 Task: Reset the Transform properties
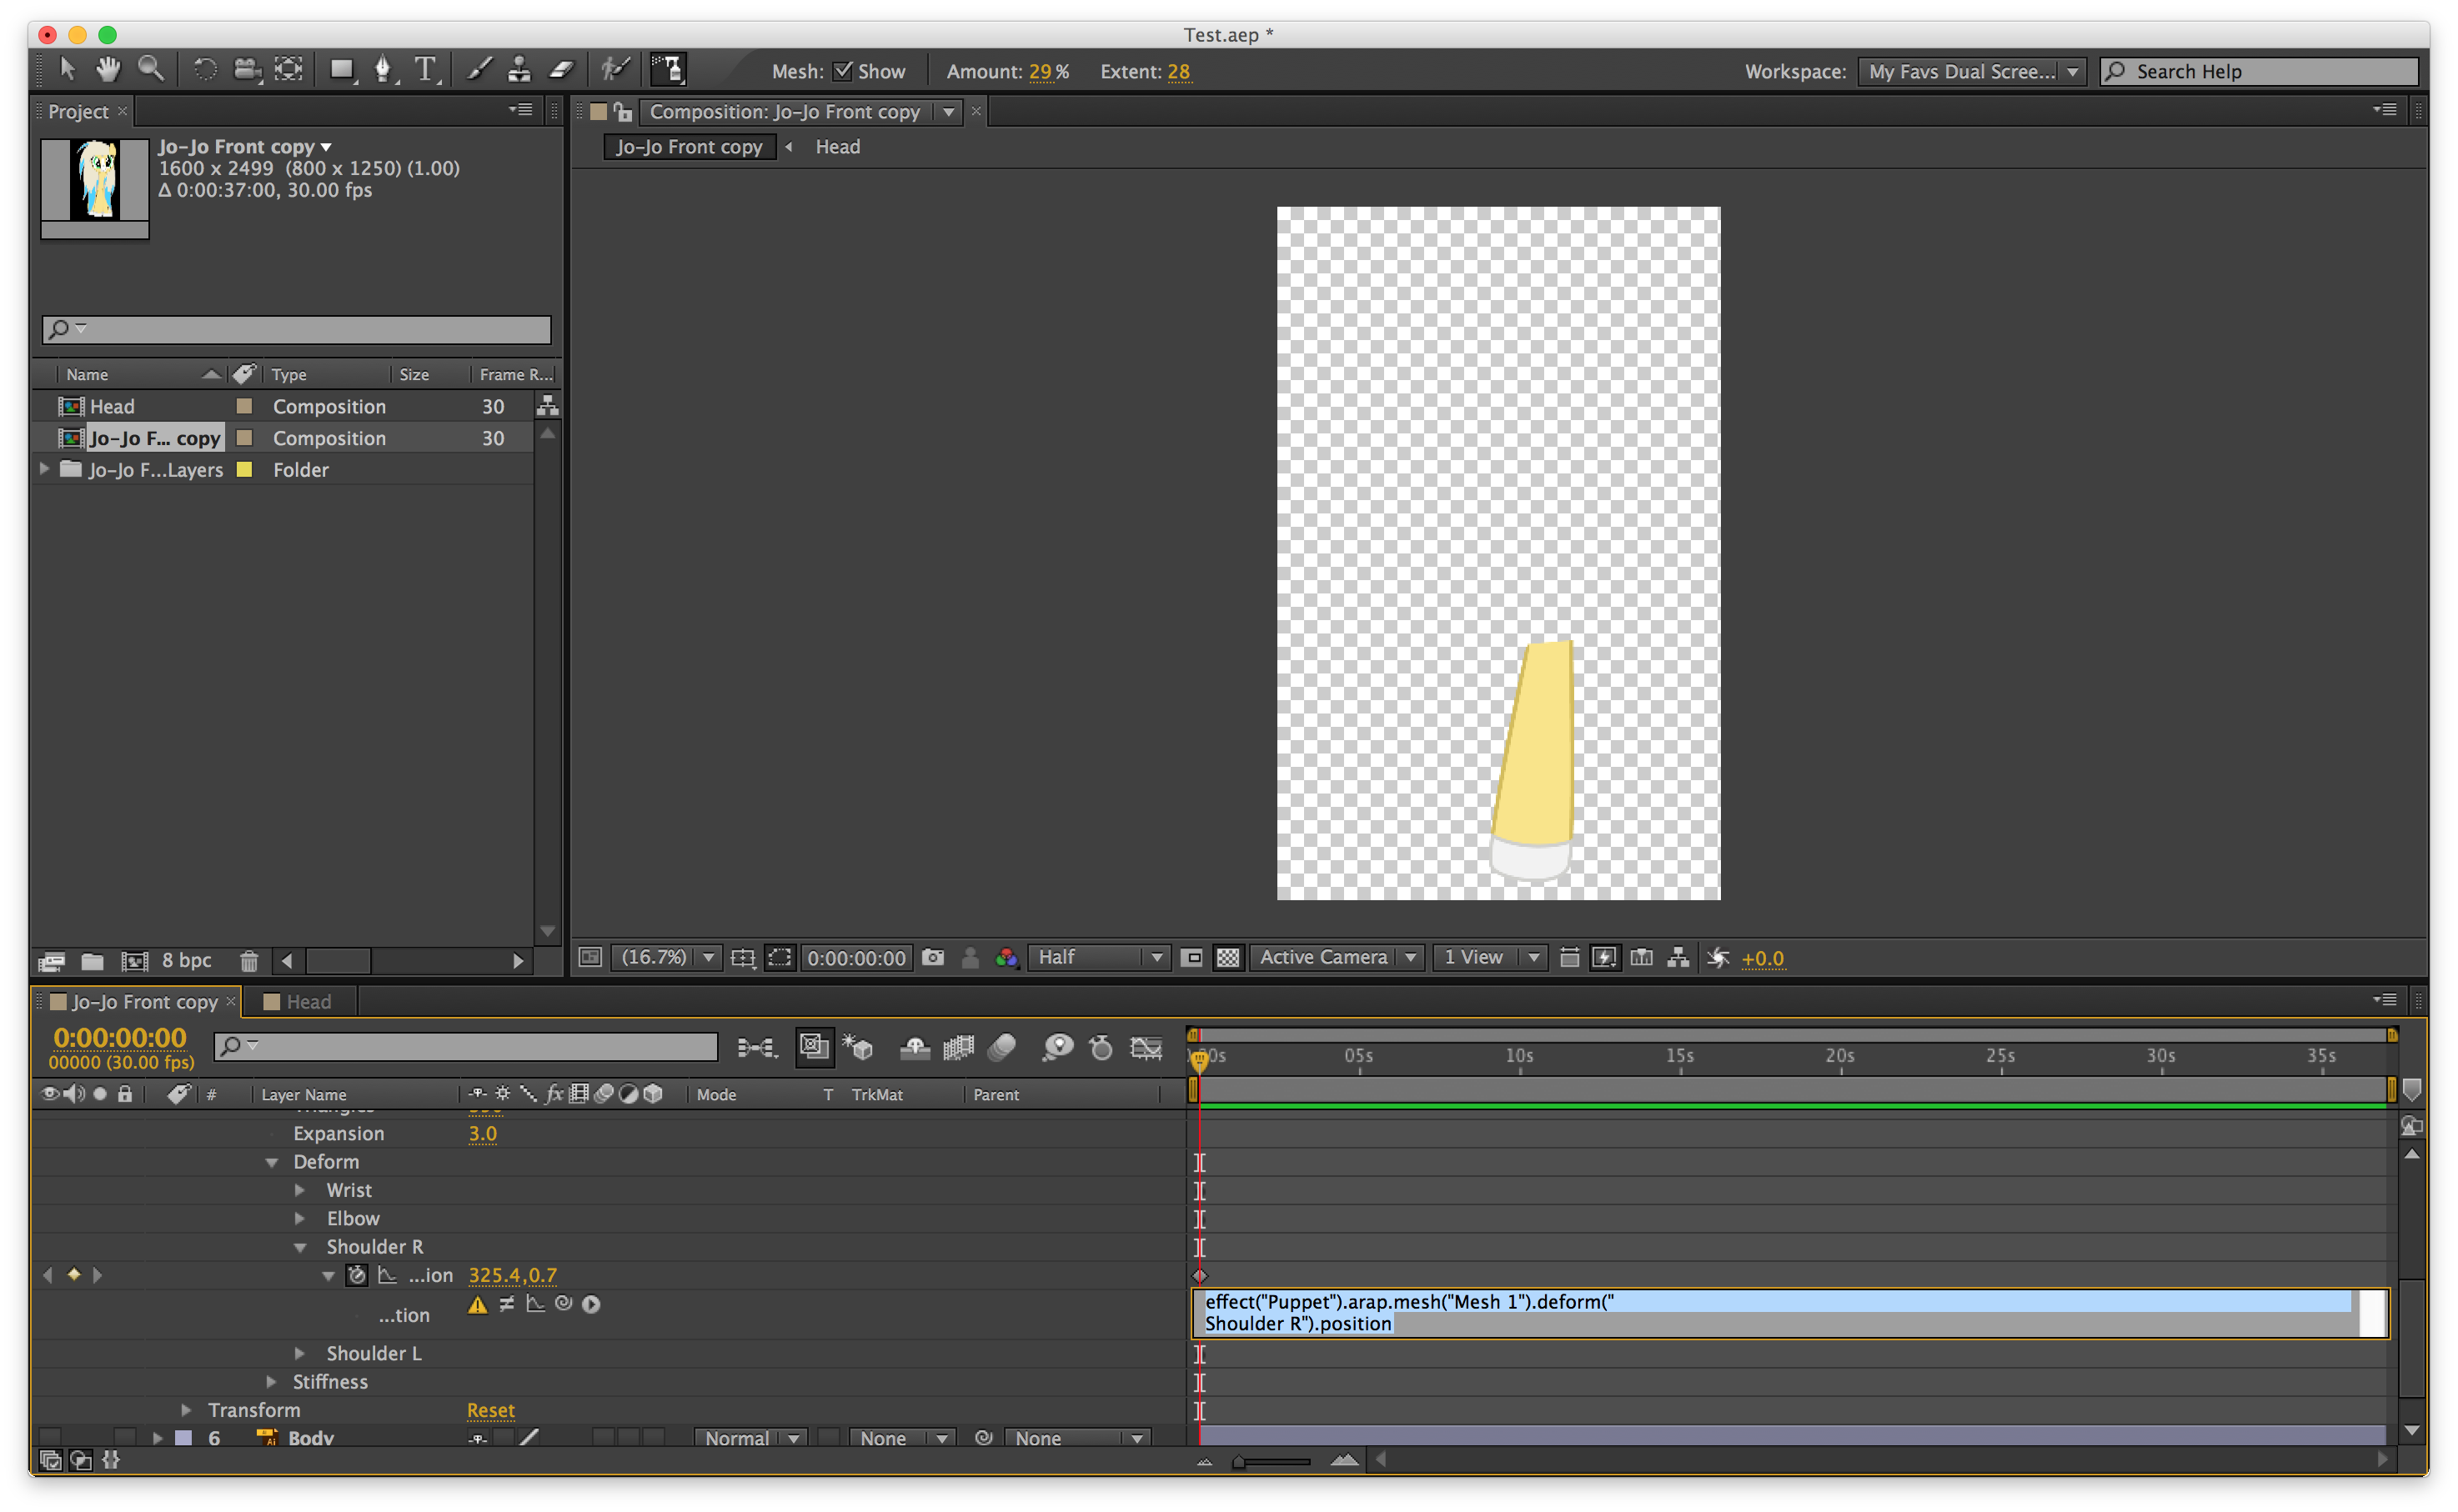point(490,1410)
